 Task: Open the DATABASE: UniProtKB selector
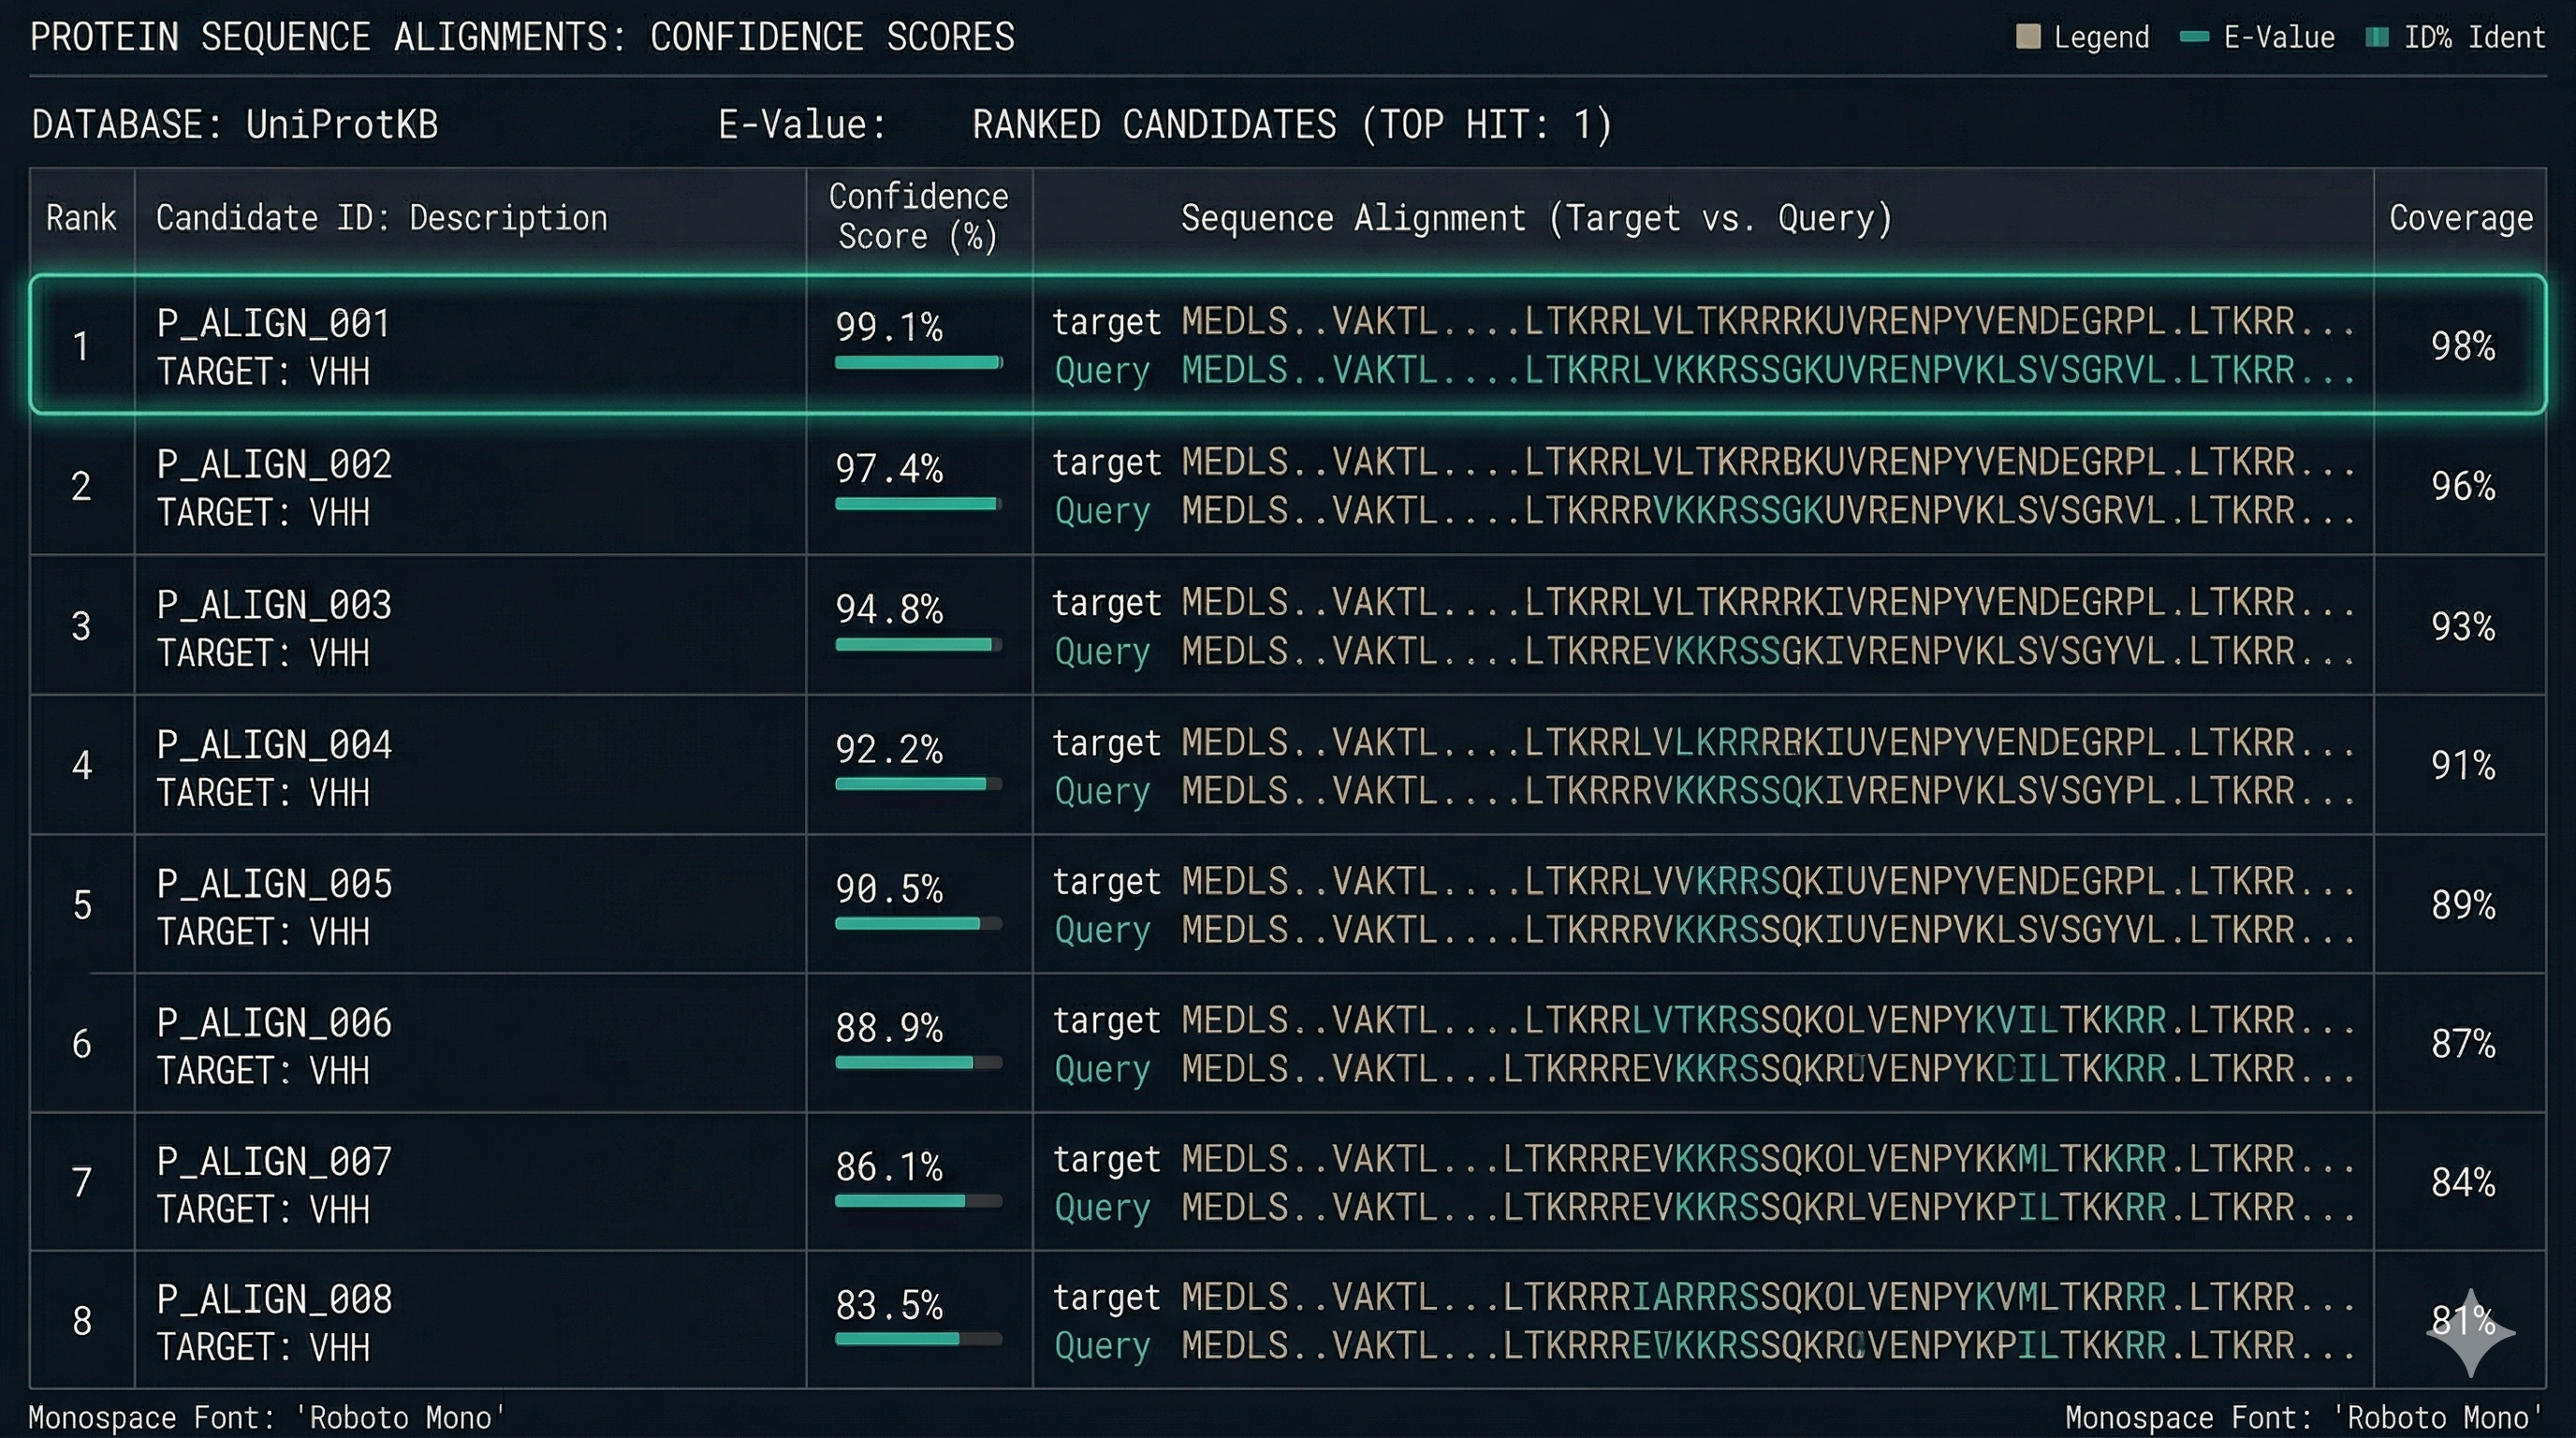click(235, 124)
